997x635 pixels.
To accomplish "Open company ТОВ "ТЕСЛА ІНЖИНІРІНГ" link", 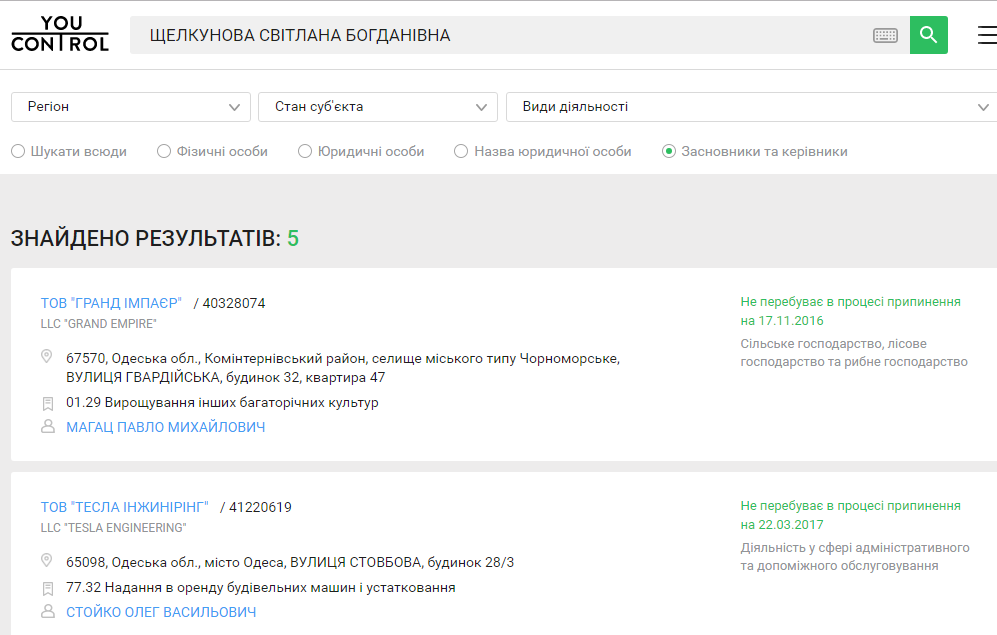I will click(x=125, y=507).
